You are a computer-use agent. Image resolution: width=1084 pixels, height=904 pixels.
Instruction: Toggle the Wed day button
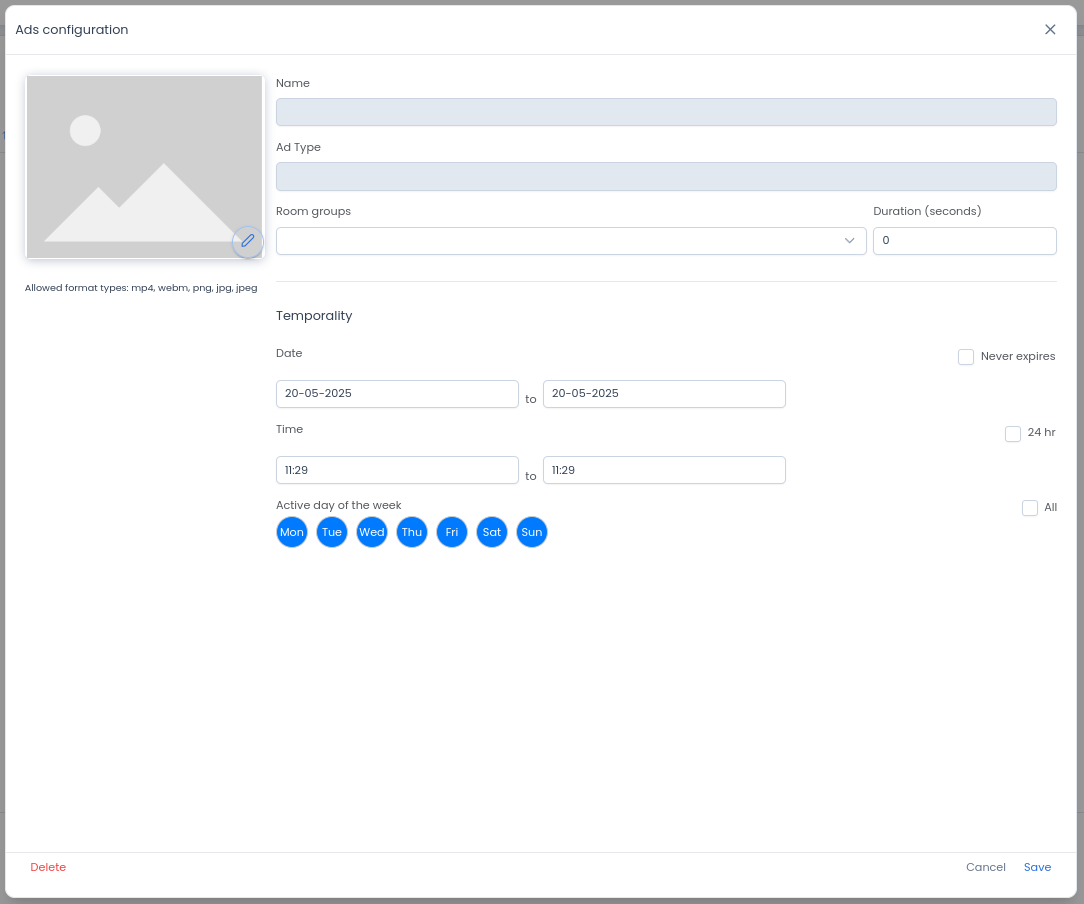pyautogui.click(x=372, y=532)
